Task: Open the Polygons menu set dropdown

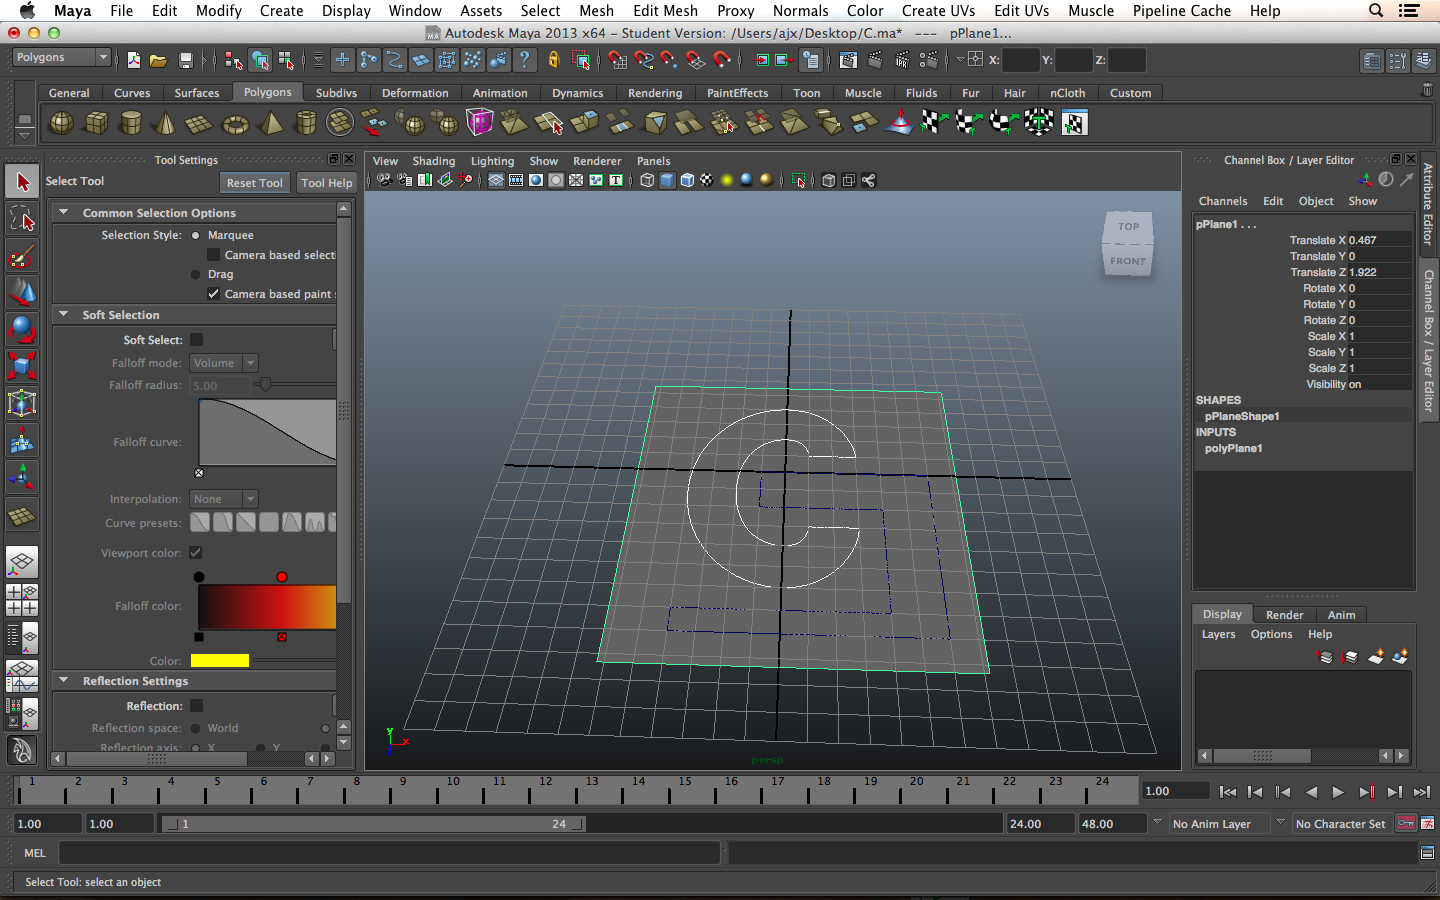Action: click(x=60, y=58)
